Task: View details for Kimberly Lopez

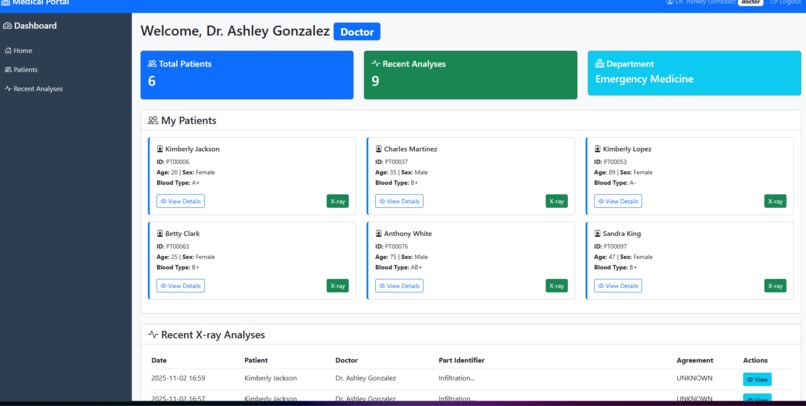Action: tap(618, 201)
